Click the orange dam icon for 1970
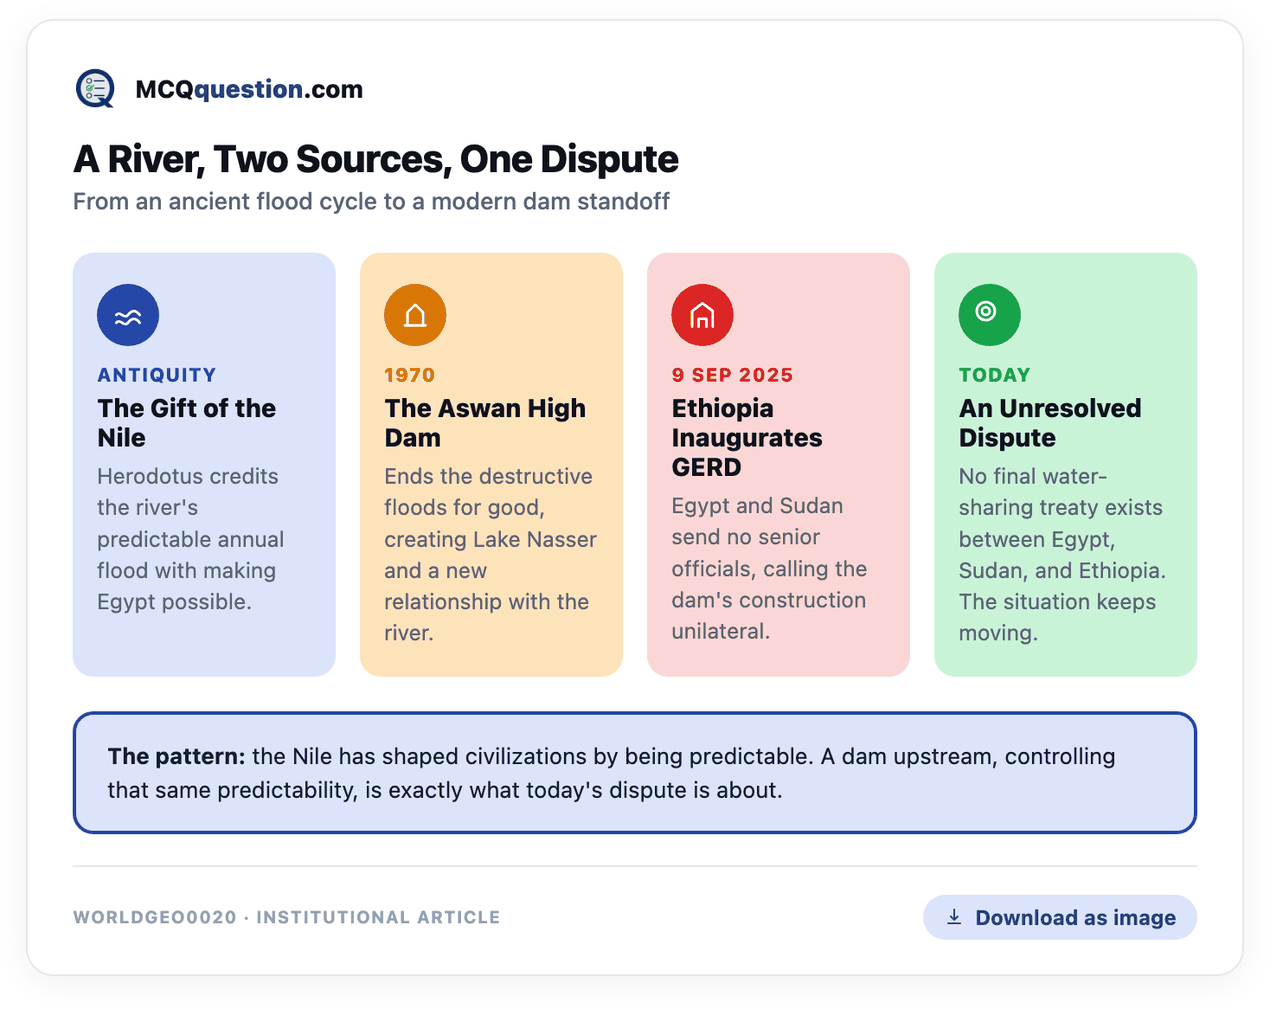1270x1009 pixels. [x=415, y=315]
